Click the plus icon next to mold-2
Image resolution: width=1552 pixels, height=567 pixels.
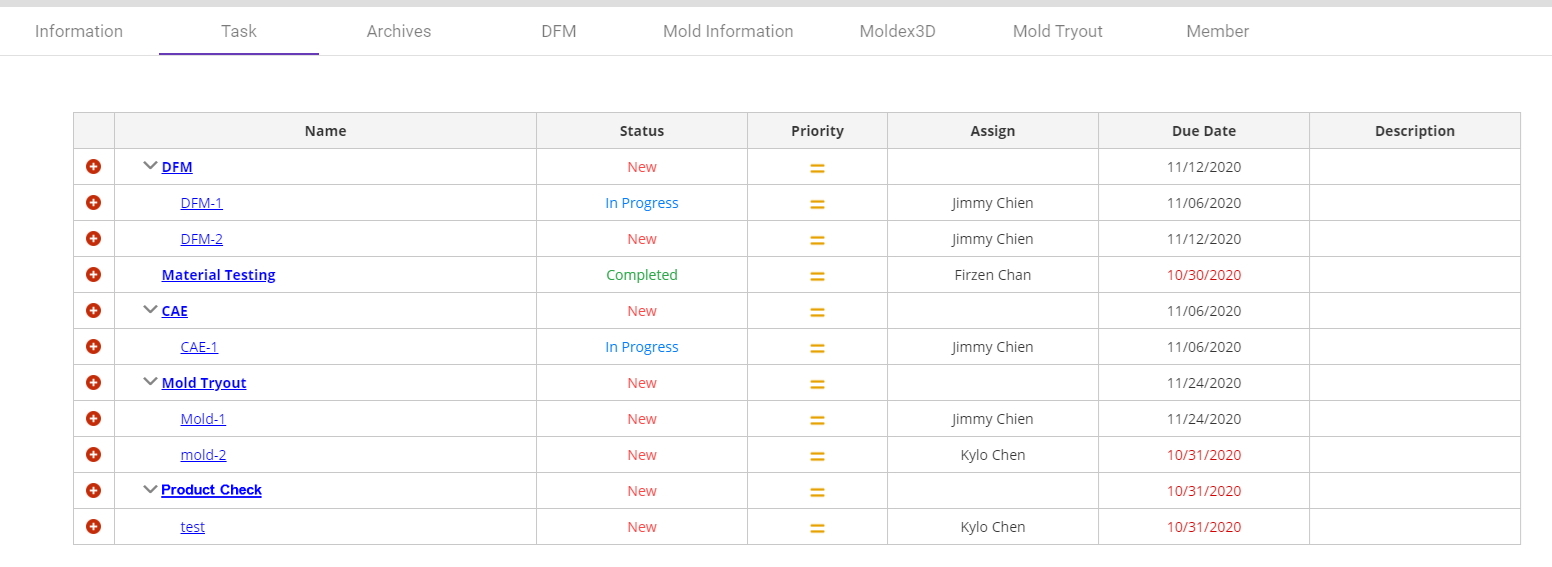tap(94, 455)
